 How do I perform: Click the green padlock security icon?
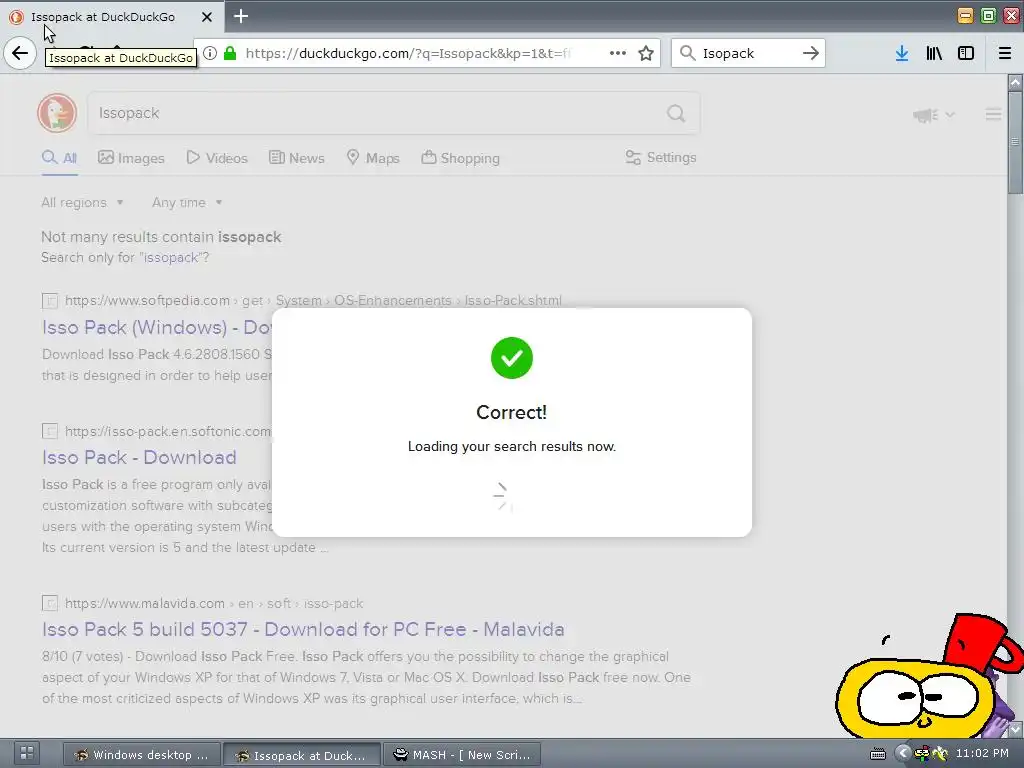[x=230, y=53]
